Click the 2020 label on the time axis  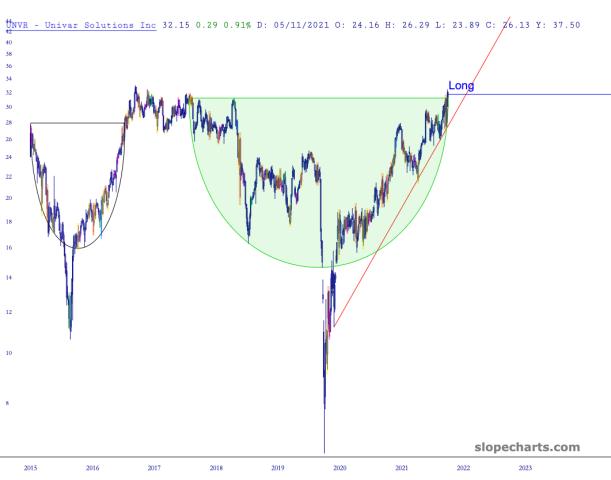340,467
